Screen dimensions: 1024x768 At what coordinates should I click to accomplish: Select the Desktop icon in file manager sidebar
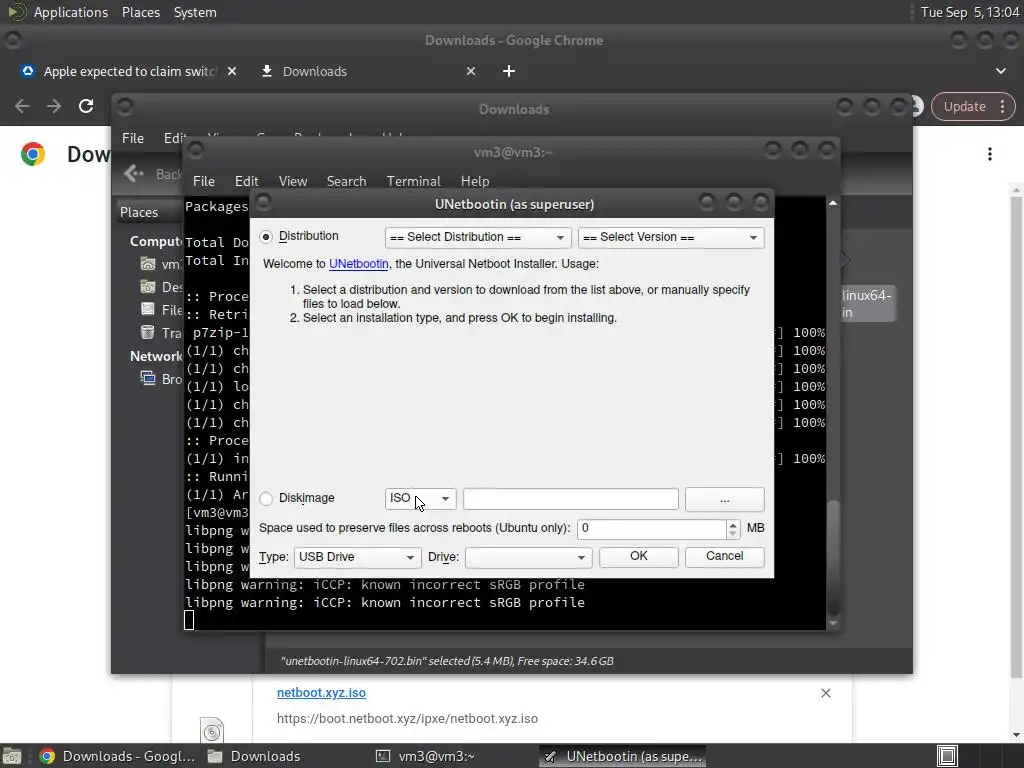pyautogui.click(x=148, y=287)
